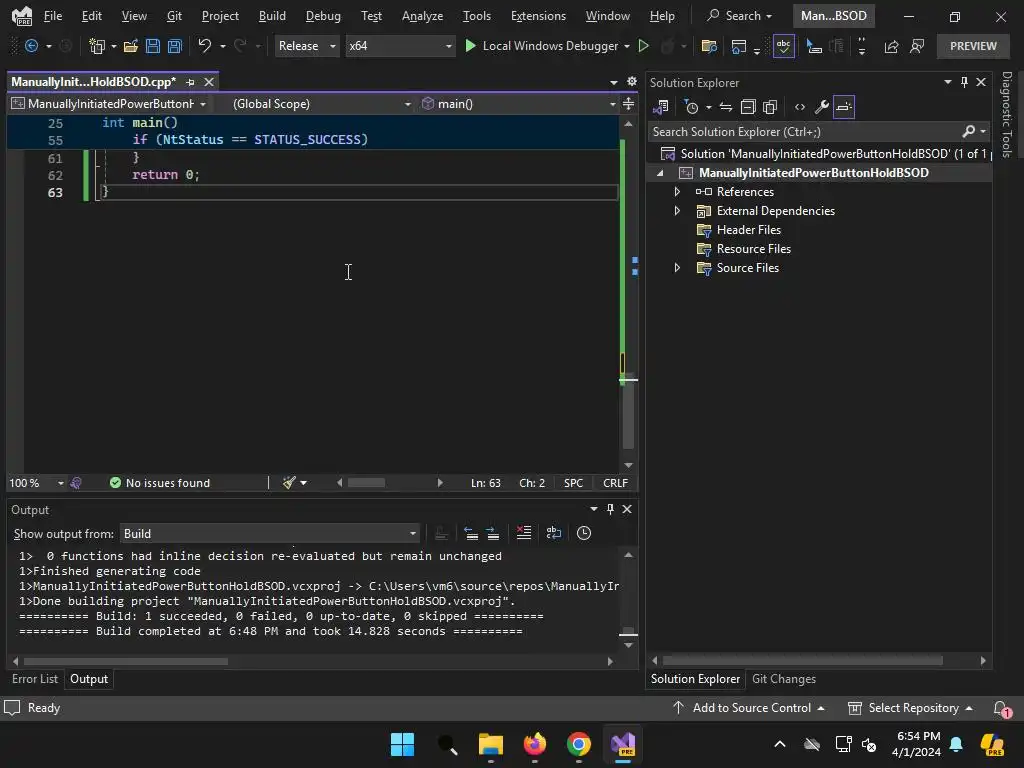Toggle the abc spell checker icon
The height and width of the screenshot is (768, 1024).
(783, 46)
